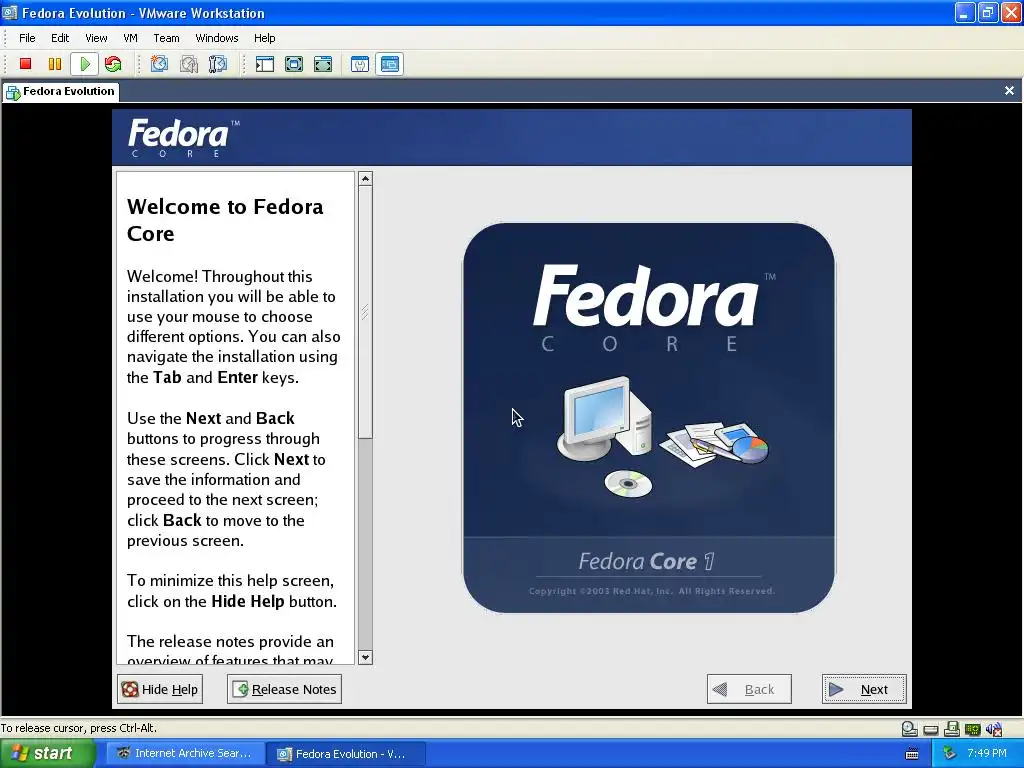Switch to Internet Archive Search taskbar window
The image size is (1024, 768).
point(185,754)
